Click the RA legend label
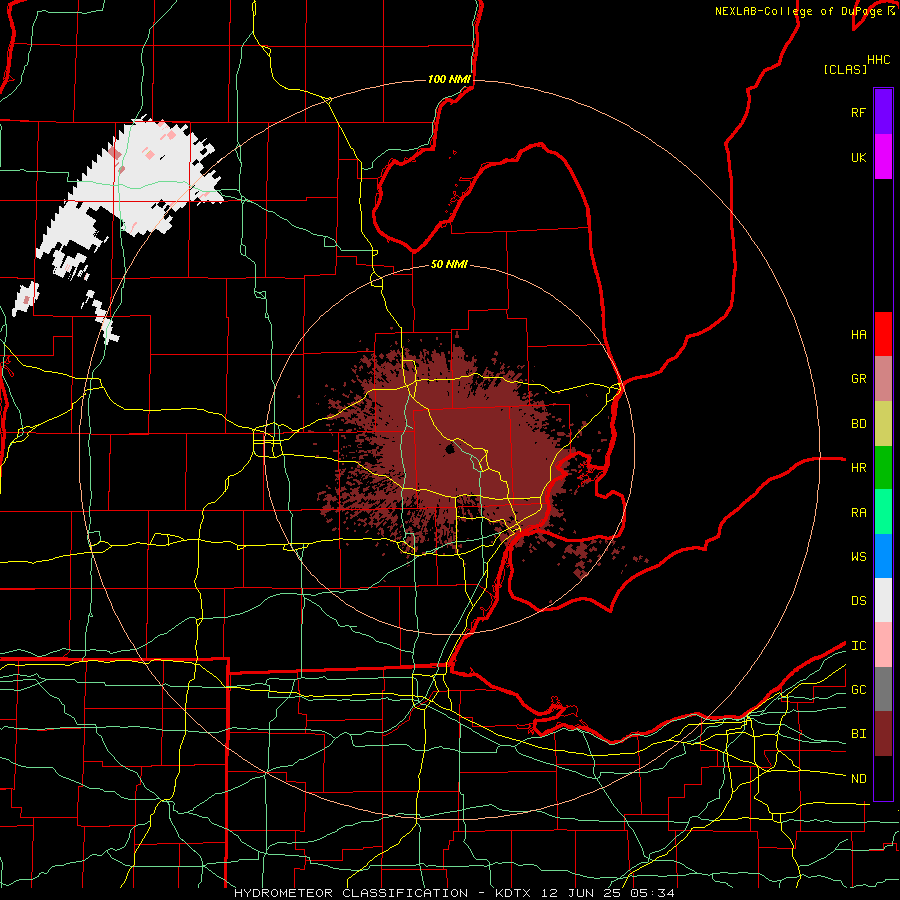Screen dimensions: 900x900 point(858,512)
